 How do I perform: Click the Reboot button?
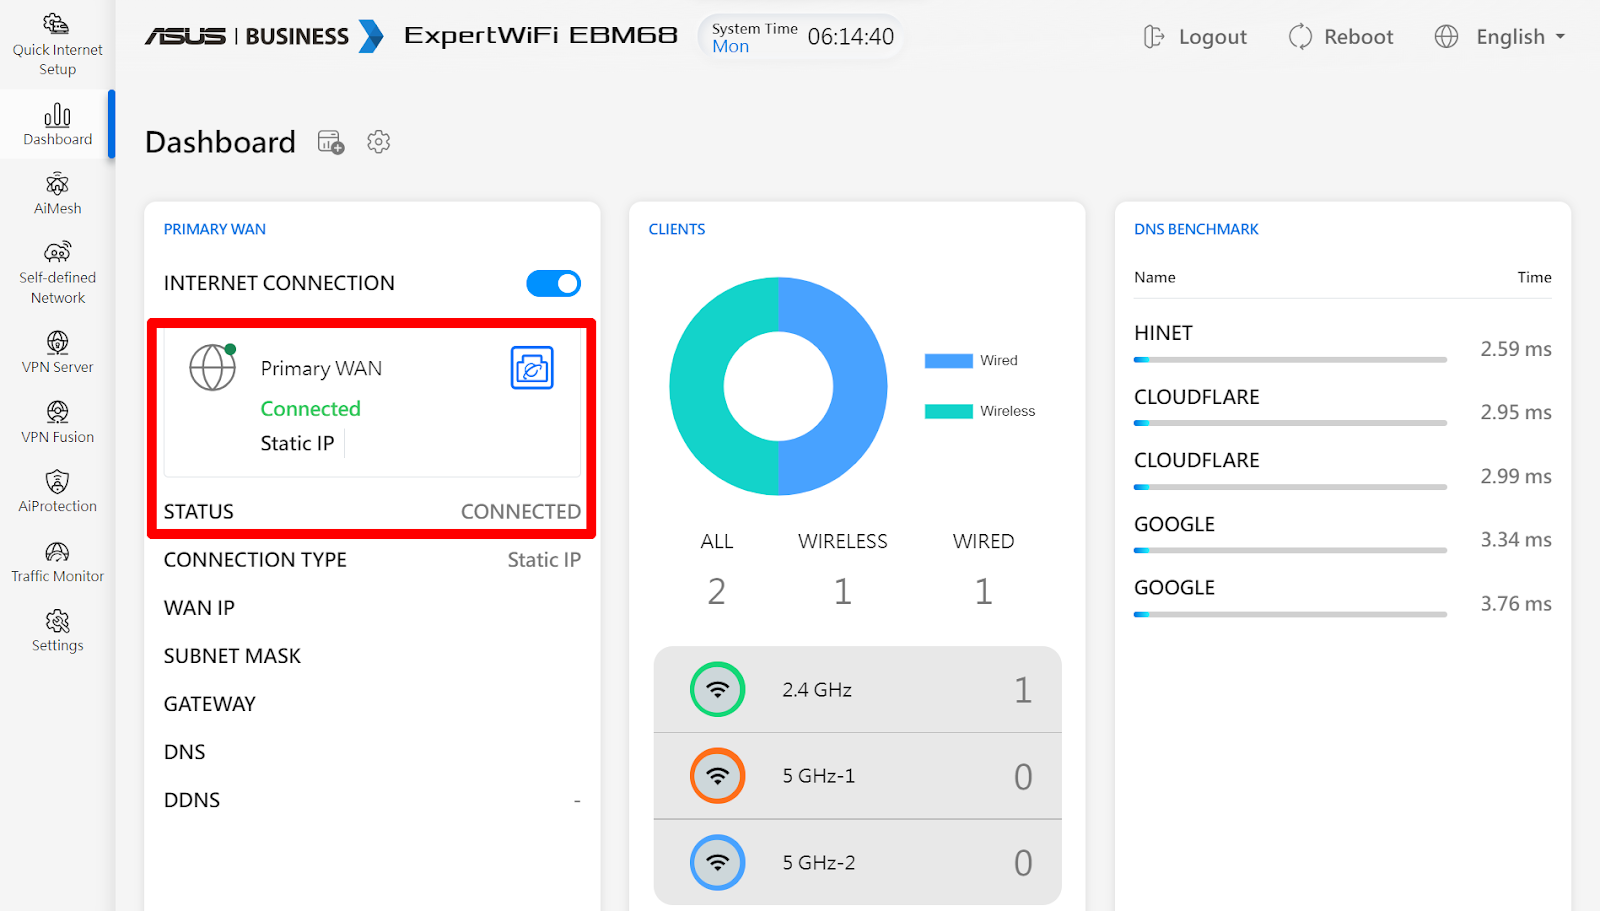tap(1340, 37)
